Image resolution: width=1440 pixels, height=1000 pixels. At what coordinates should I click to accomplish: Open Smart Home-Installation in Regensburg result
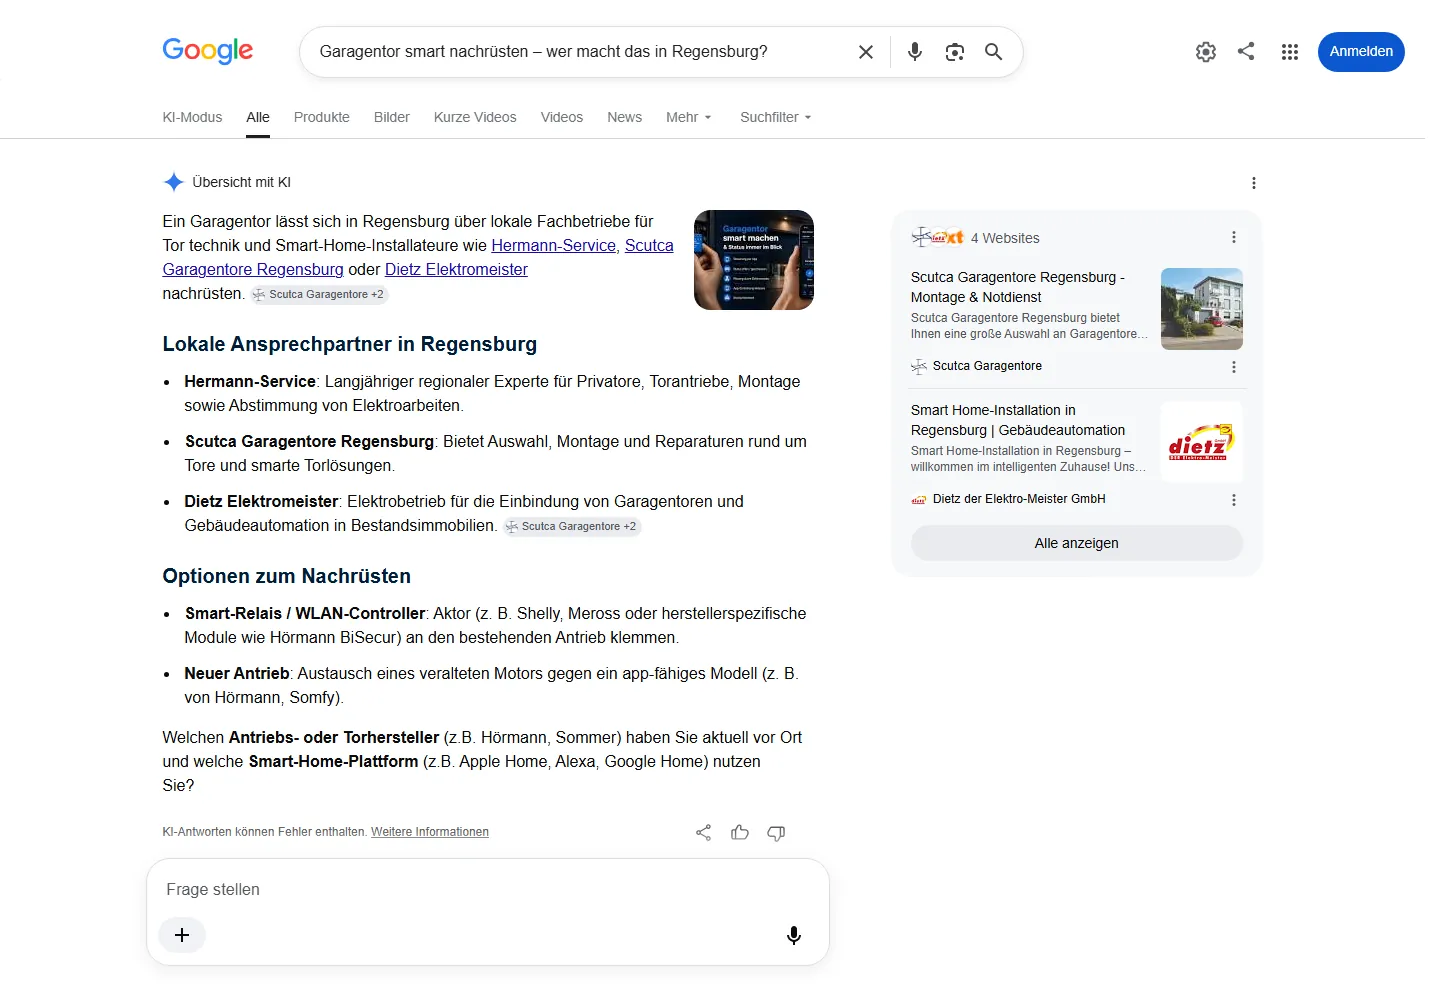[1018, 420]
